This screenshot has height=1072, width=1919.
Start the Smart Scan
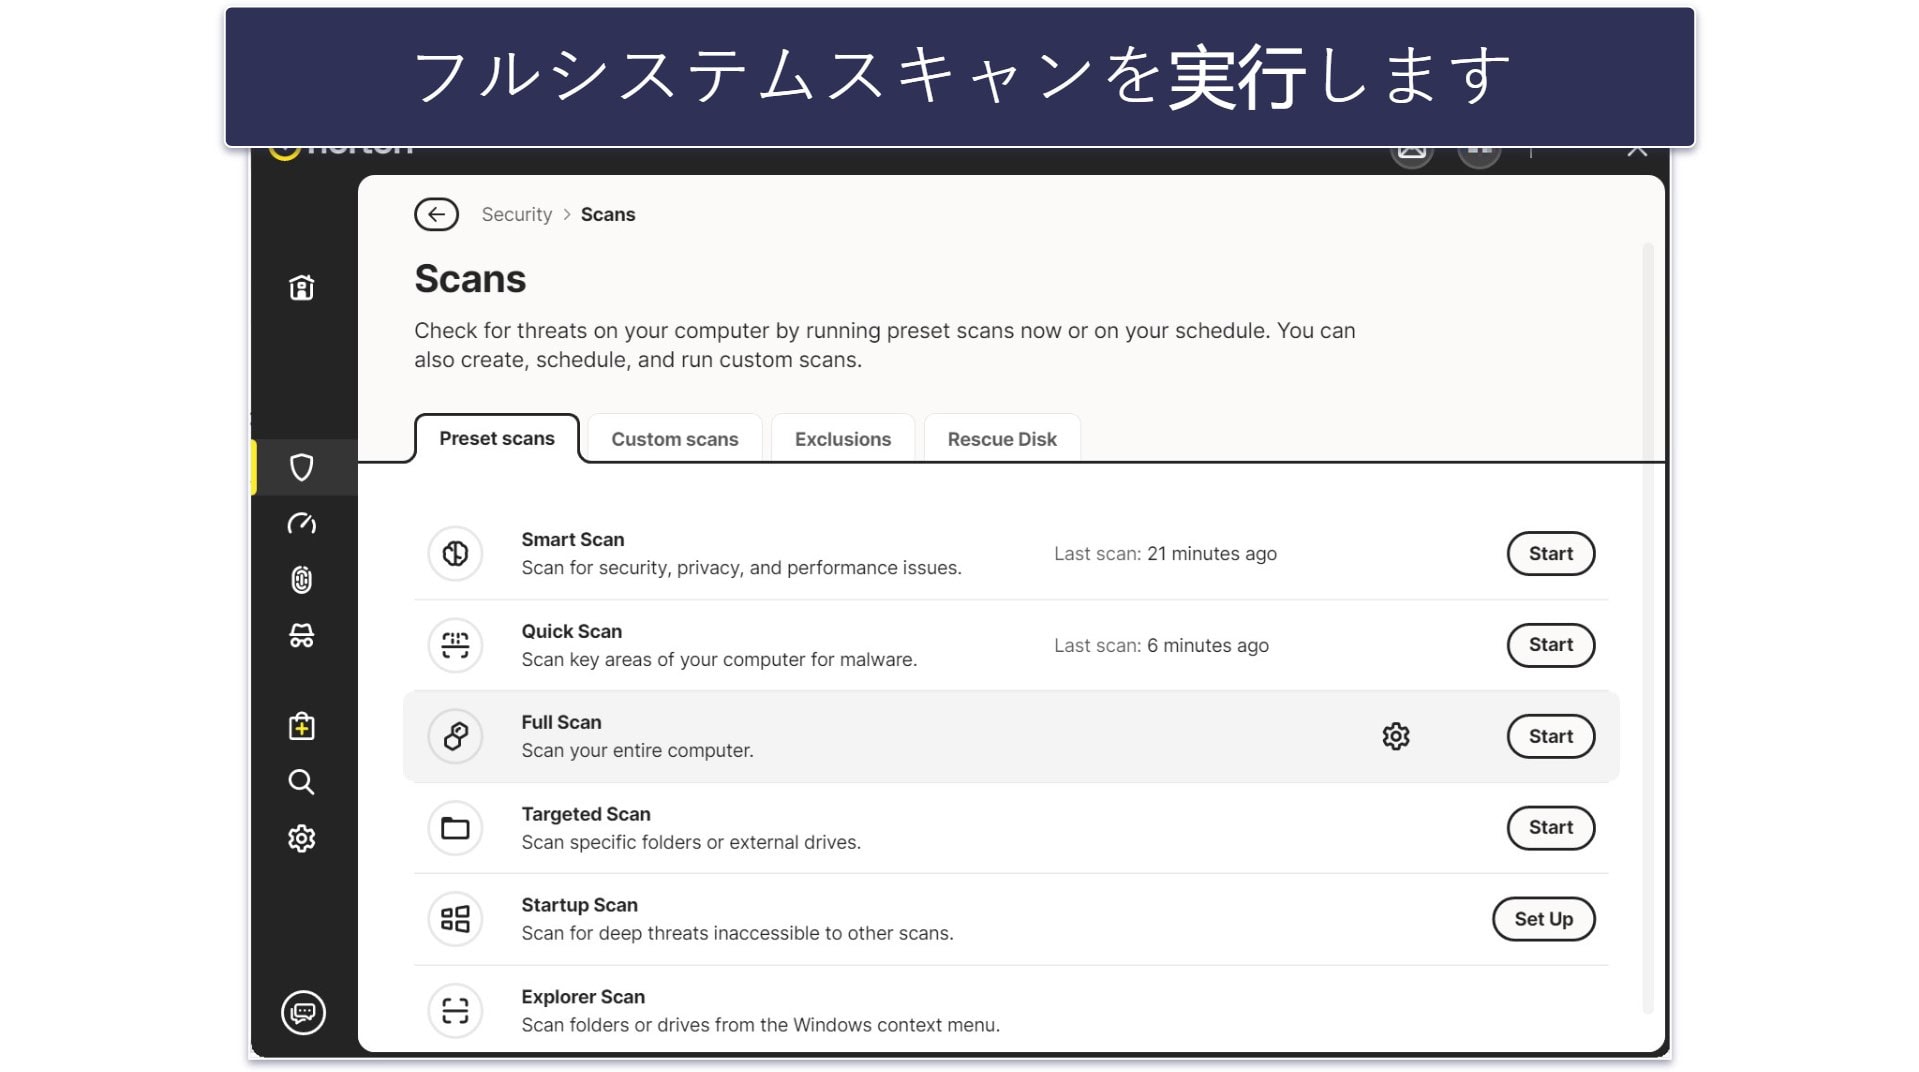point(1550,553)
